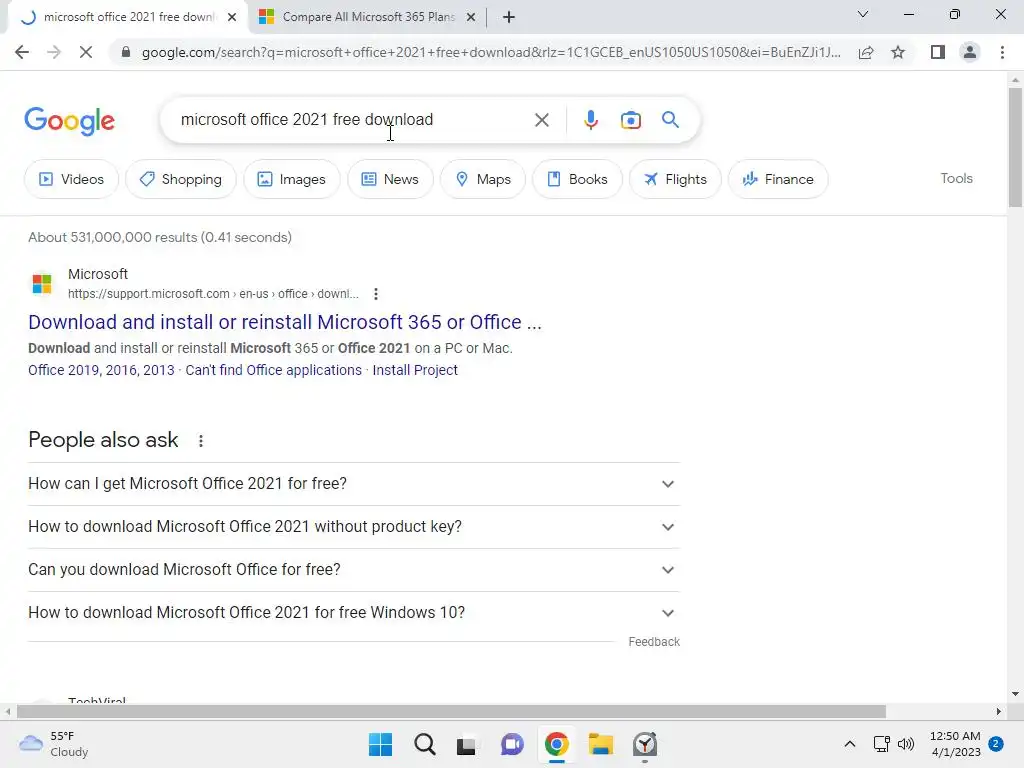The image size is (1024, 768).
Task: Go back using the browser back arrow
Action: click(22, 52)
